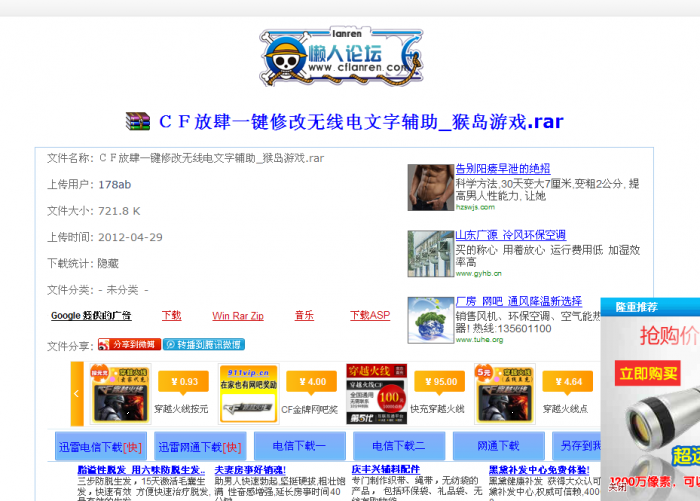Click '快充穿越火线' product caption
The width and height of the screenshot is (700, 501).
[438, 409]
